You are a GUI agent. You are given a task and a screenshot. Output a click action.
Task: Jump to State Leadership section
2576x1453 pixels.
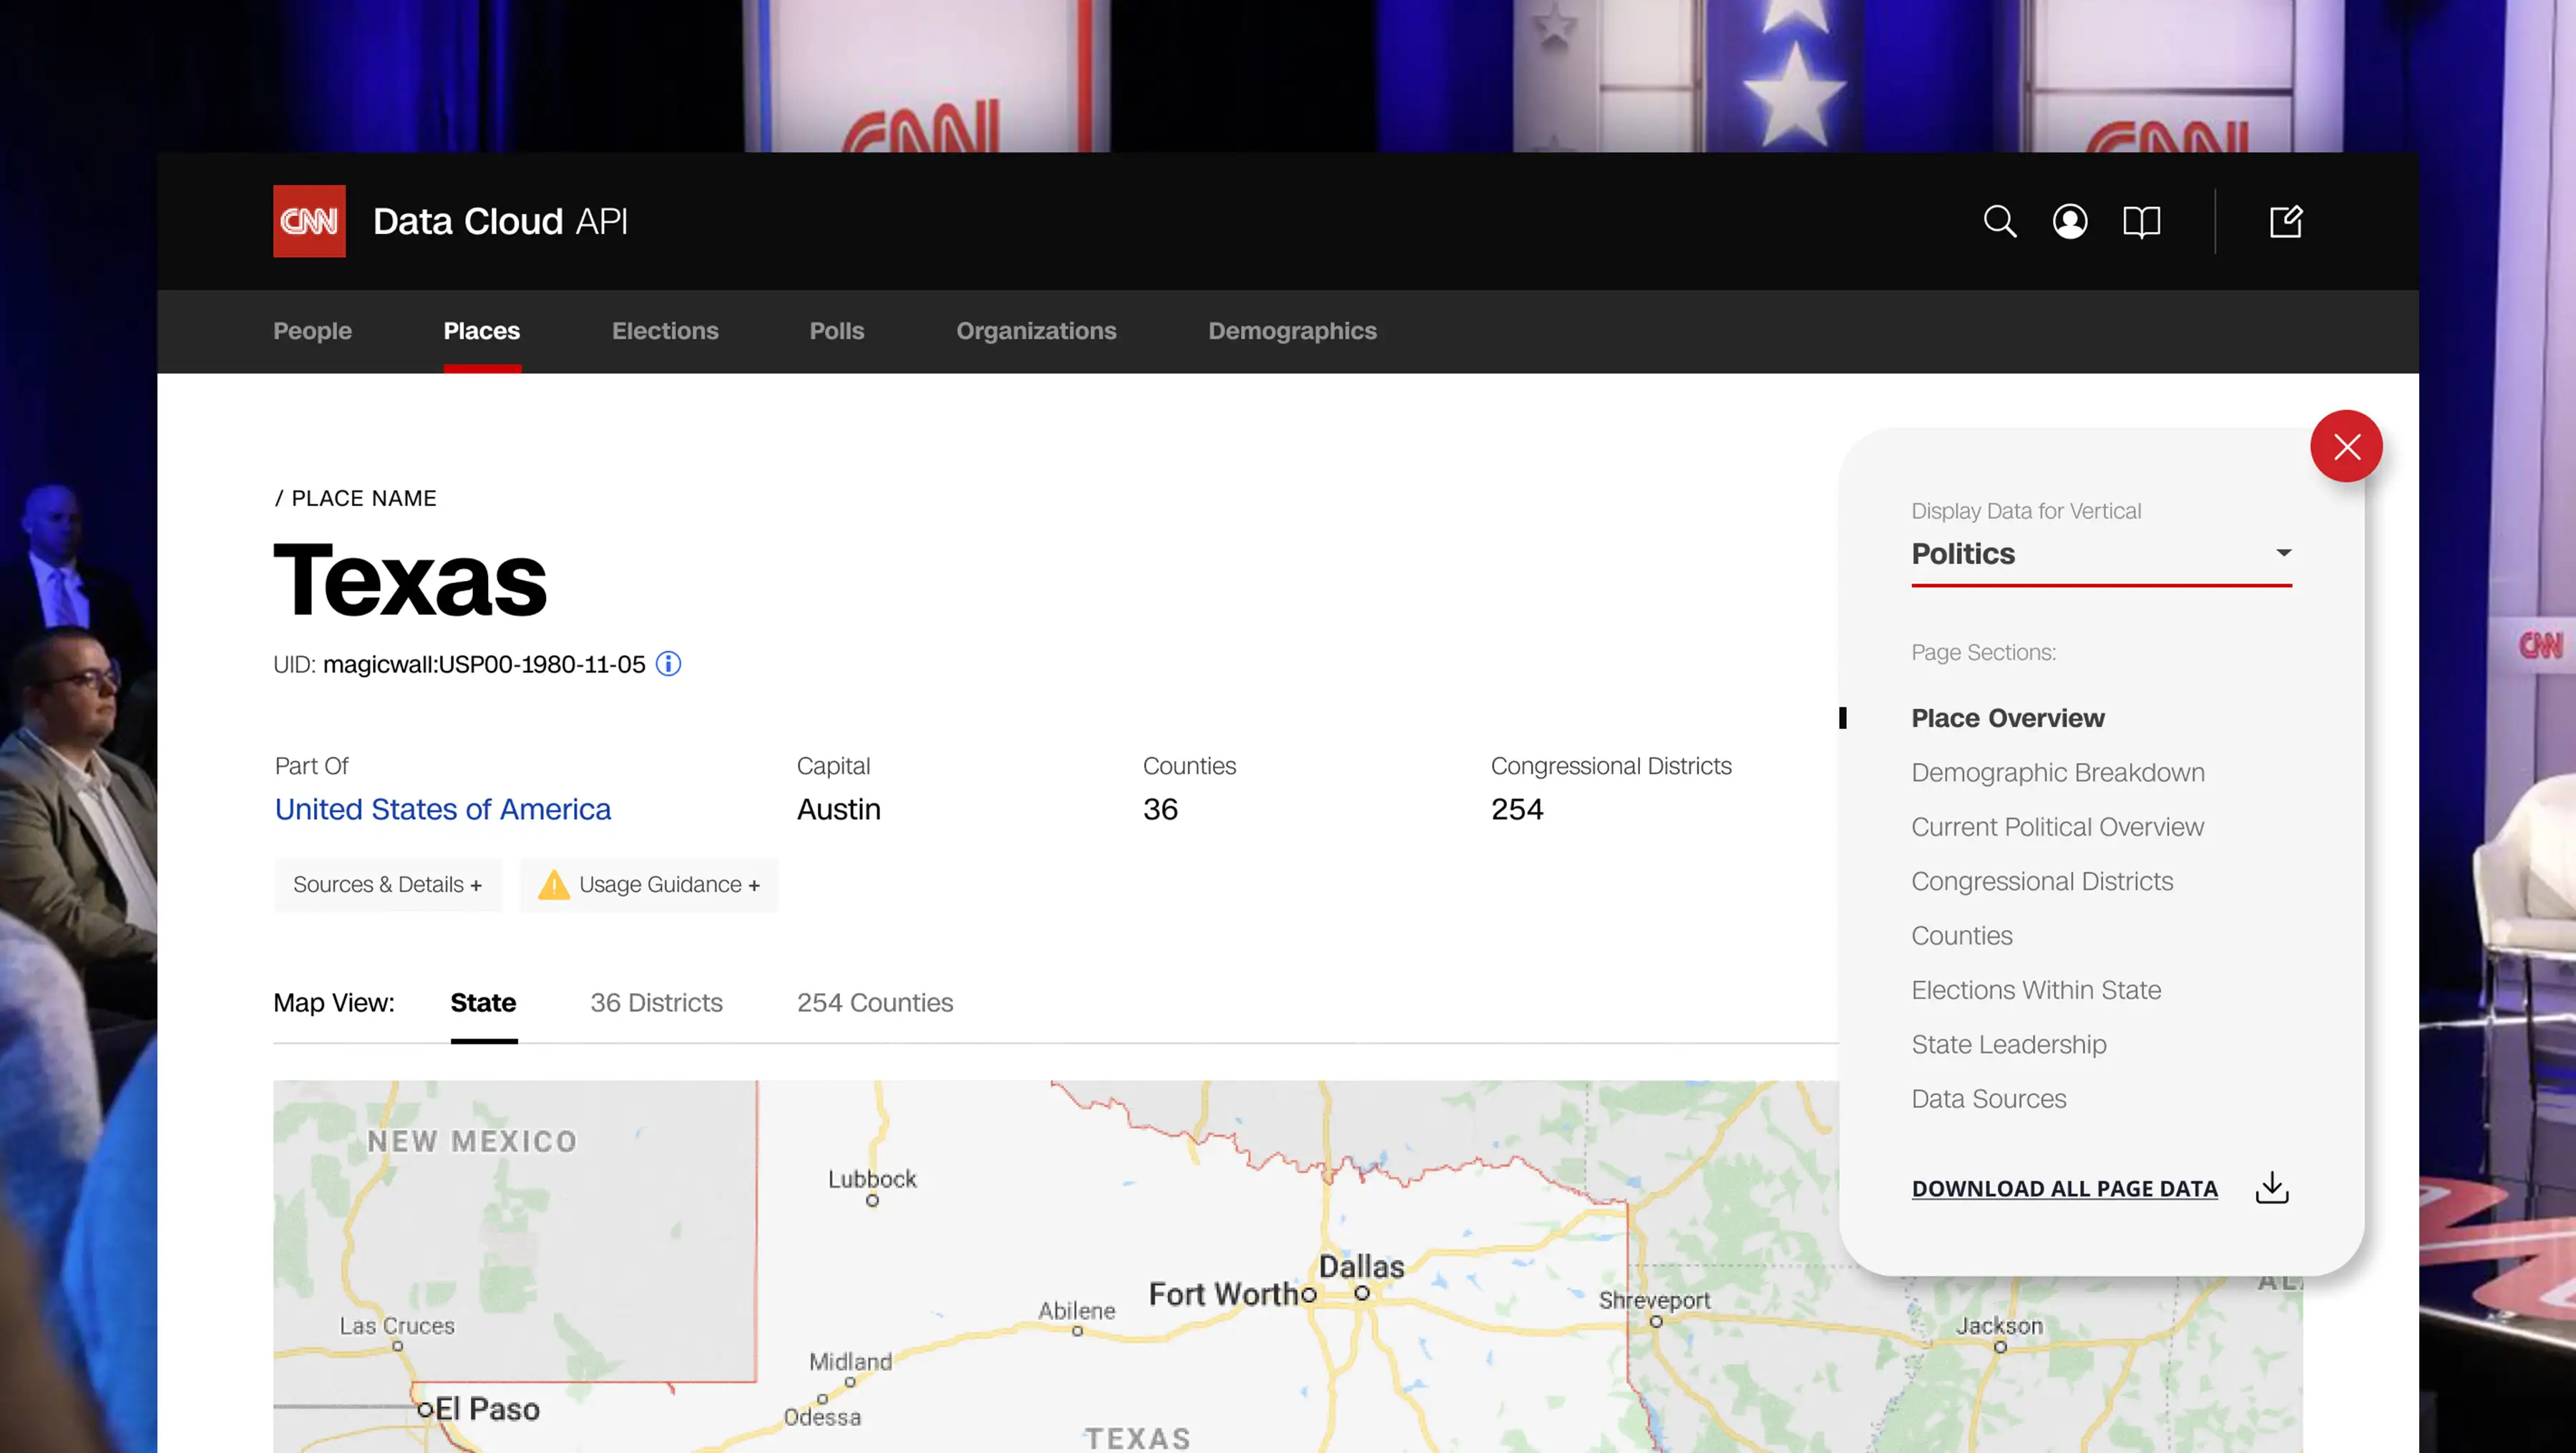pos(2008,1044)
